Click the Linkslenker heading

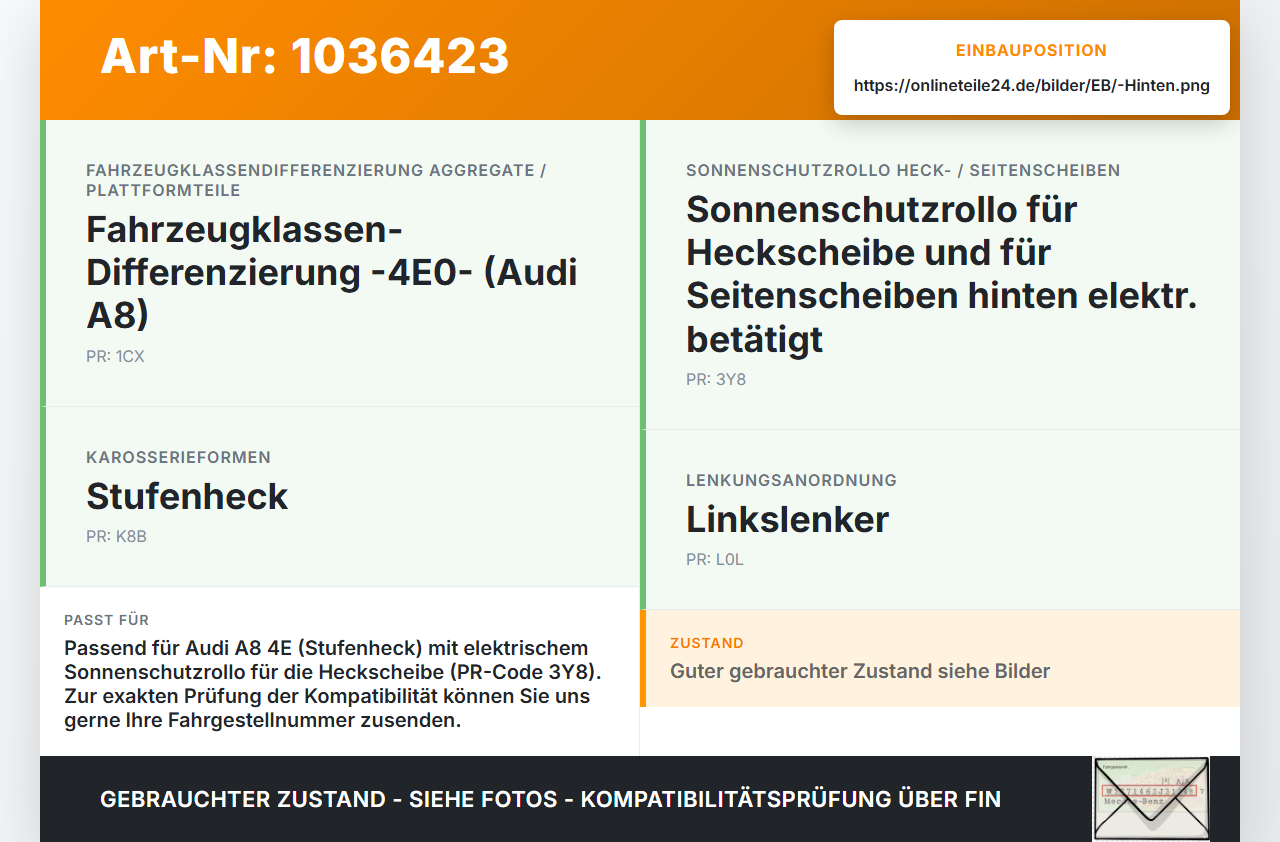point(787,519)
